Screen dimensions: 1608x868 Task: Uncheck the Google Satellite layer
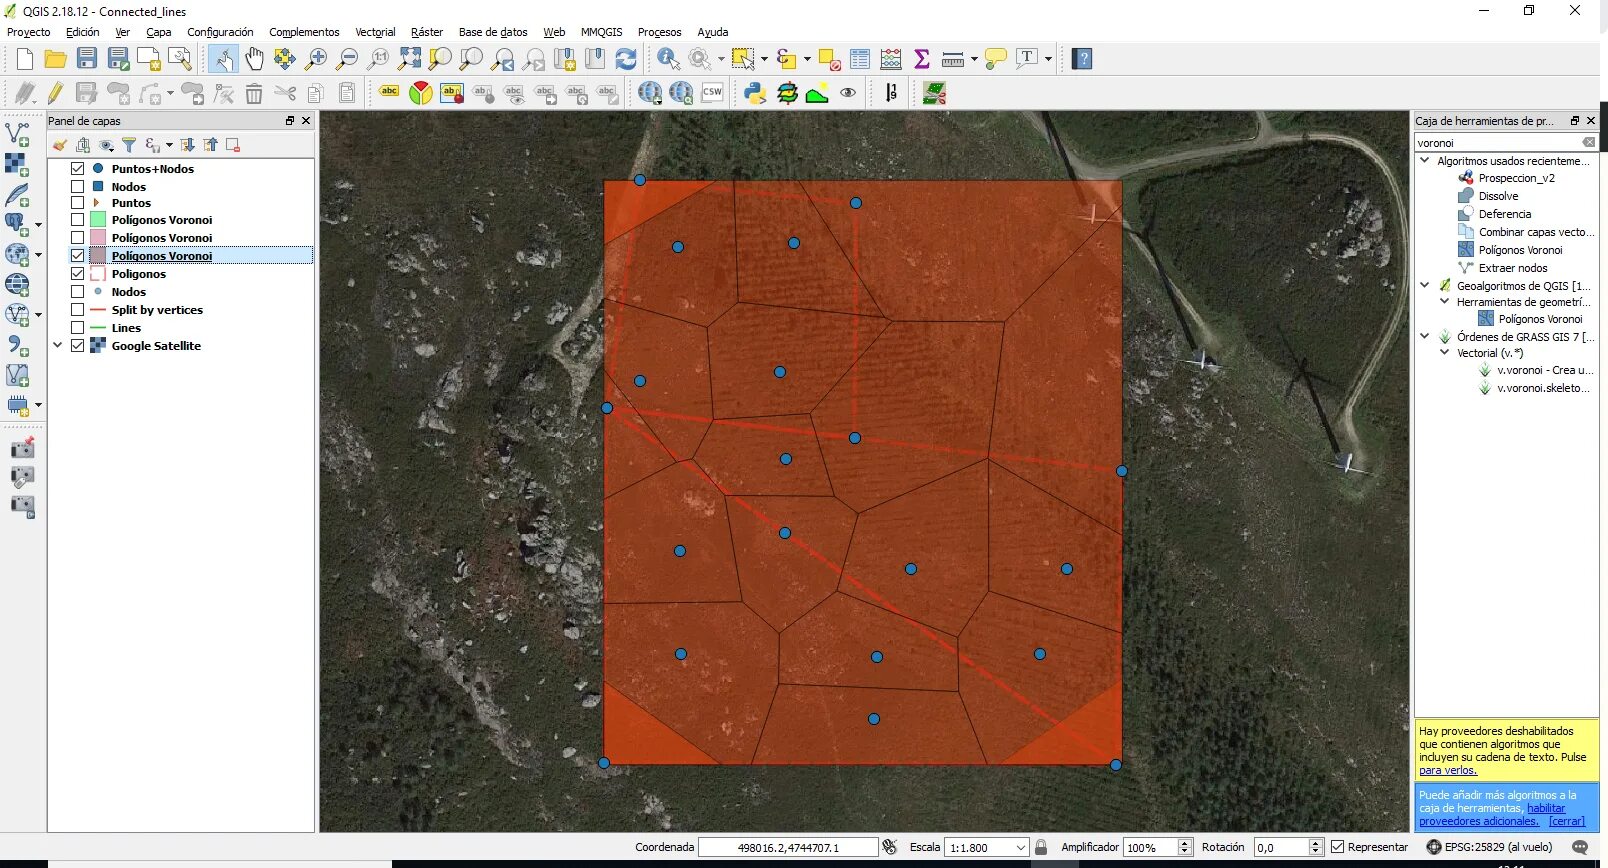(77, 346)
